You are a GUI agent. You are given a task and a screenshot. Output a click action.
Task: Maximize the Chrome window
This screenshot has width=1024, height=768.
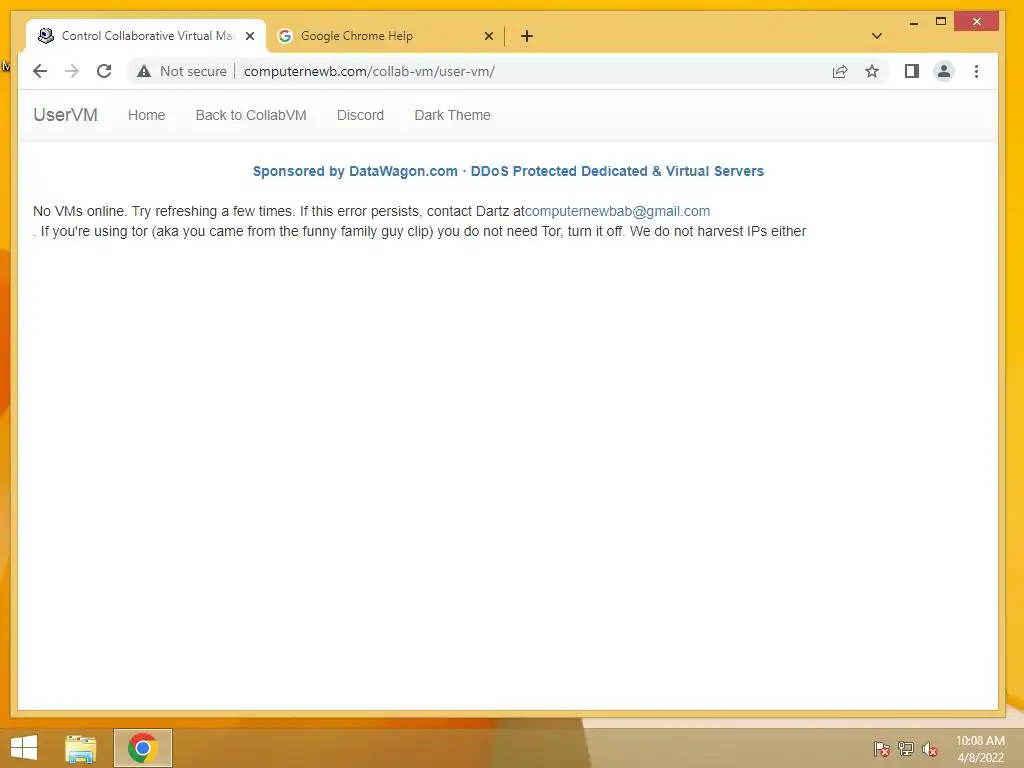coord(941,22)
